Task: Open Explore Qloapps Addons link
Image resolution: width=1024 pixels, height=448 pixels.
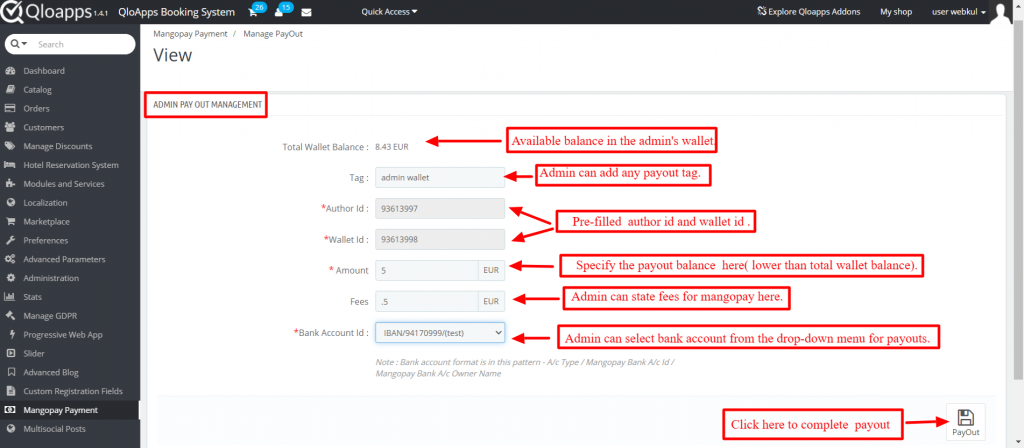Action: click(x=808, y=12)
